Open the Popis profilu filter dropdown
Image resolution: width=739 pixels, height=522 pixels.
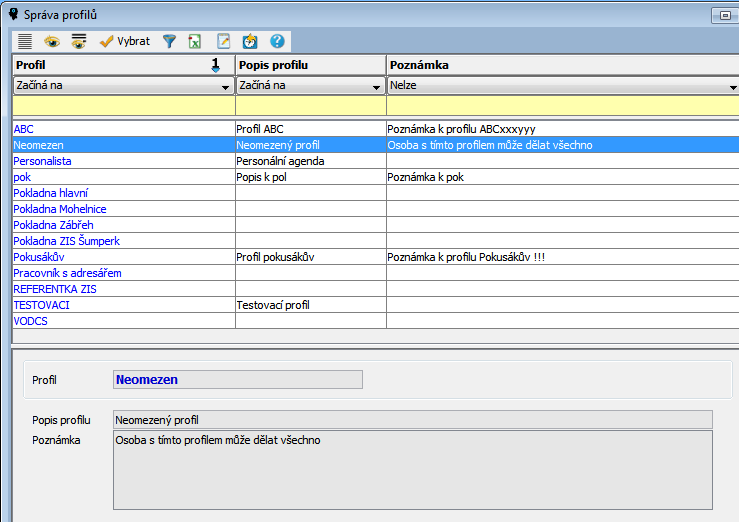pyautogui.click(x=379, y=86)
